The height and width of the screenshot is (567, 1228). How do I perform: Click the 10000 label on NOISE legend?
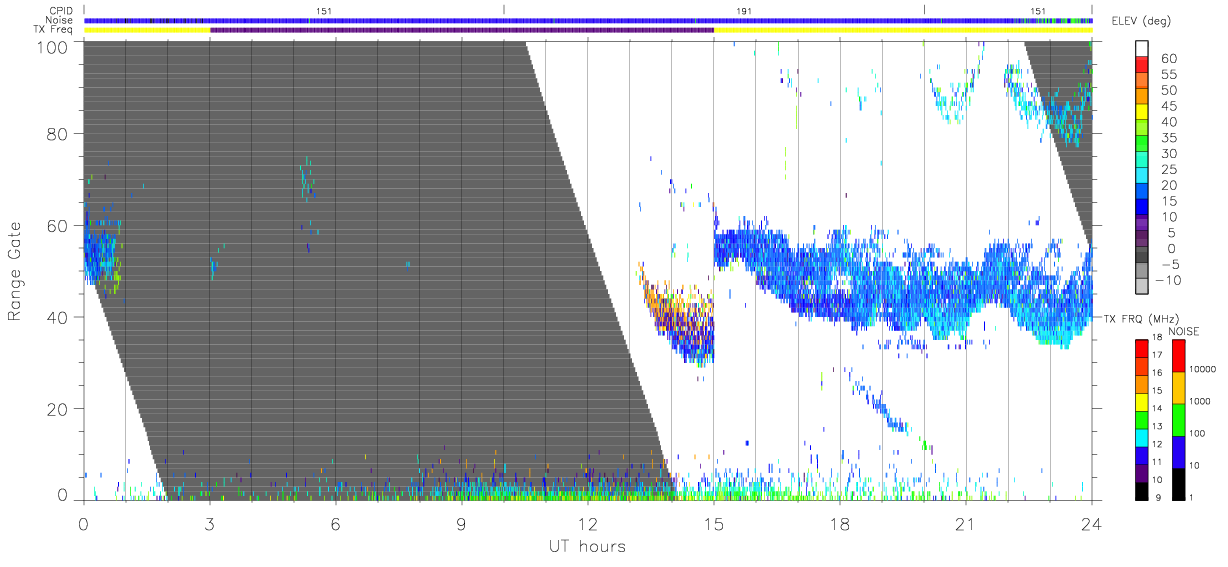coord(1201,369)
